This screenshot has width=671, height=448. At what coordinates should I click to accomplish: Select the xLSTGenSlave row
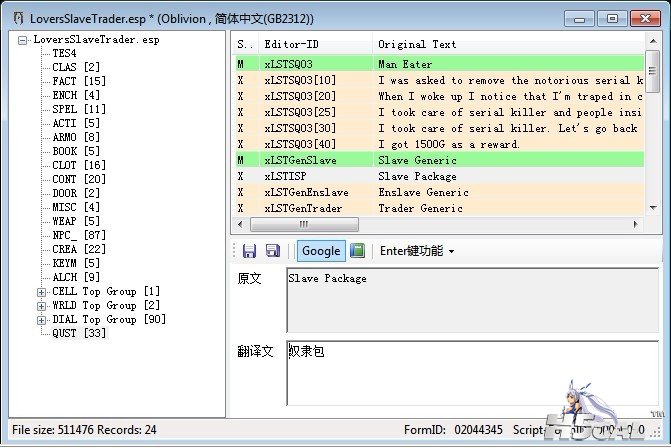tap(300, 160)
